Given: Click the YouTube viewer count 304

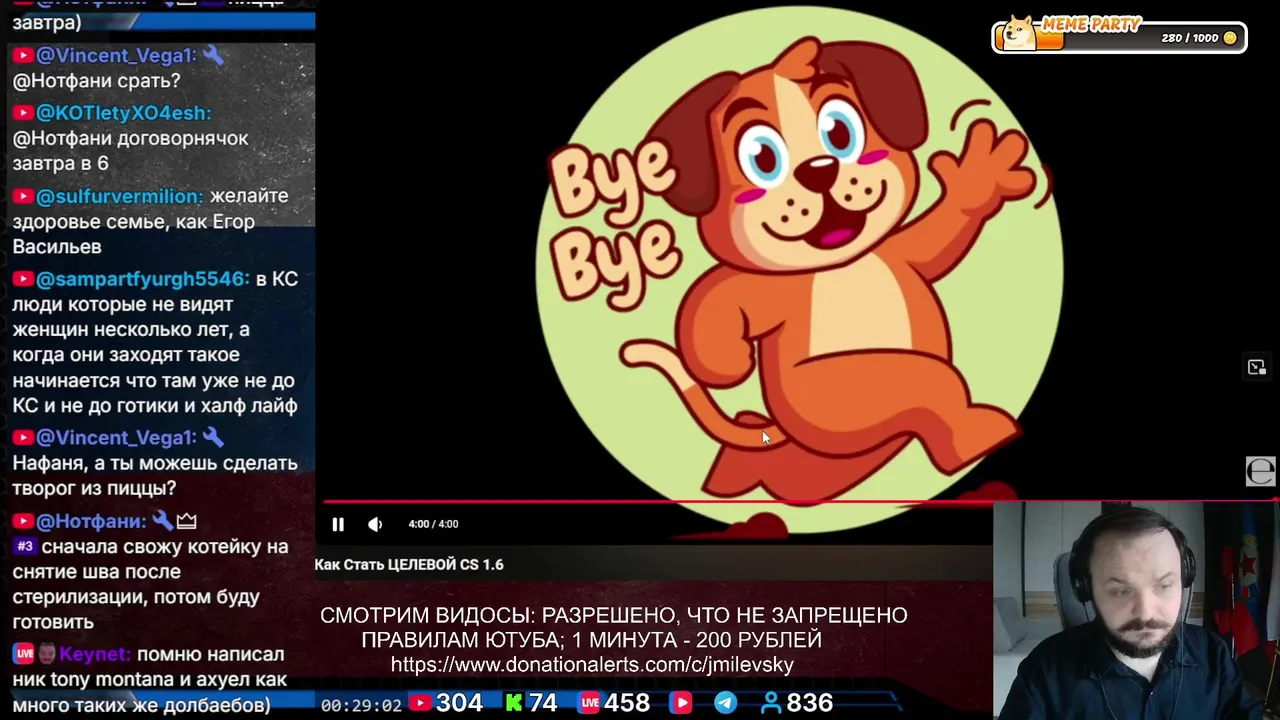Looking at the screenshot, I should pos(459,703).
